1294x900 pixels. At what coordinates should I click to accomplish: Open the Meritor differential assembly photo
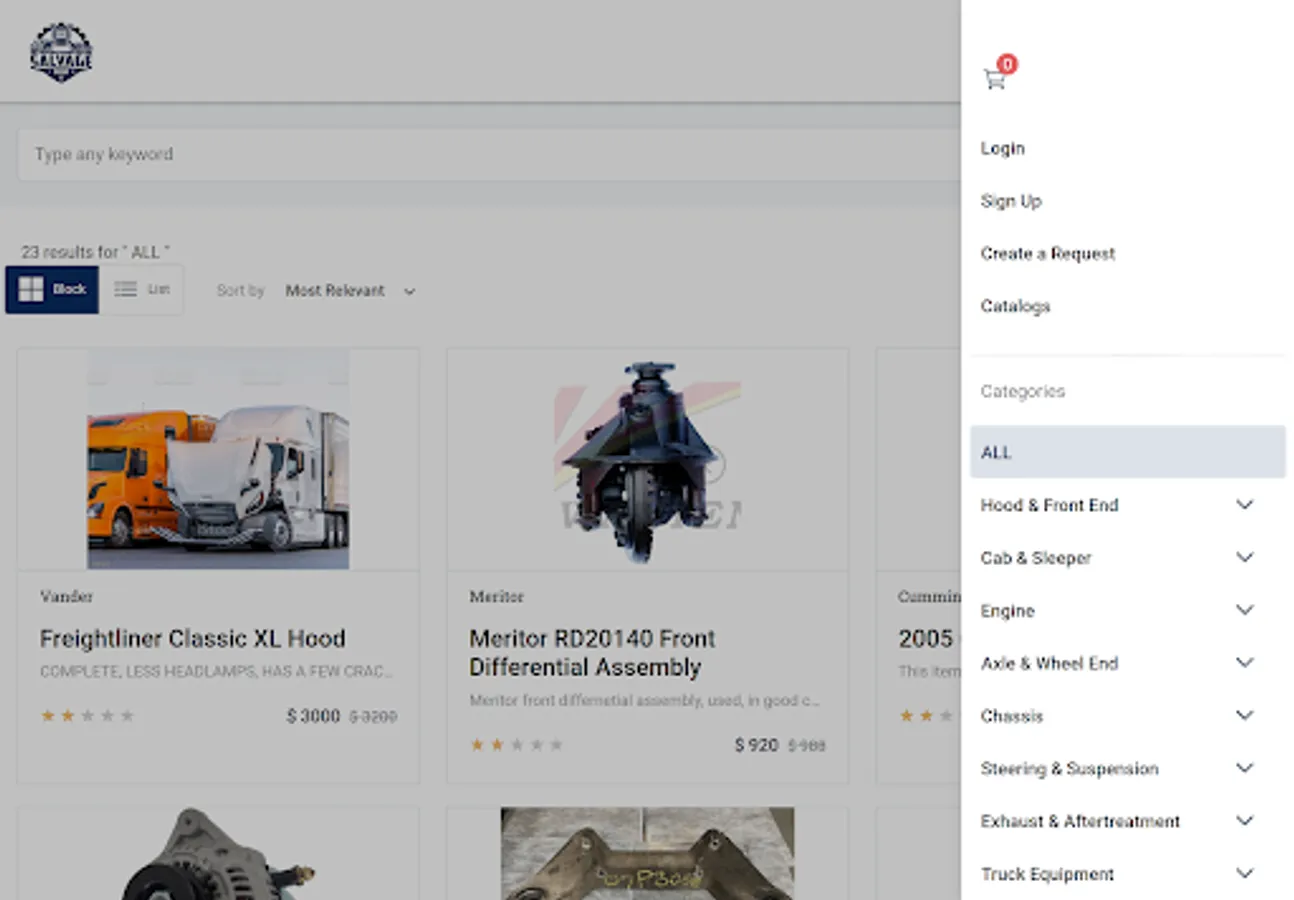pyautogui.click(x=647, y=461)
